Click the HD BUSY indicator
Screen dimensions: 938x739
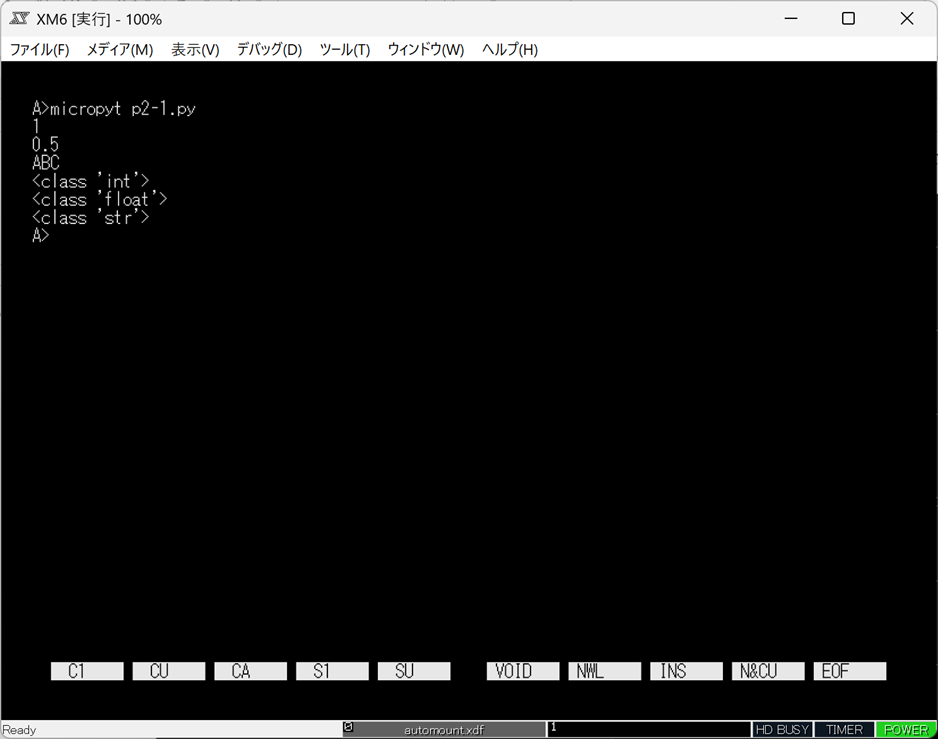tap(782, 729)
